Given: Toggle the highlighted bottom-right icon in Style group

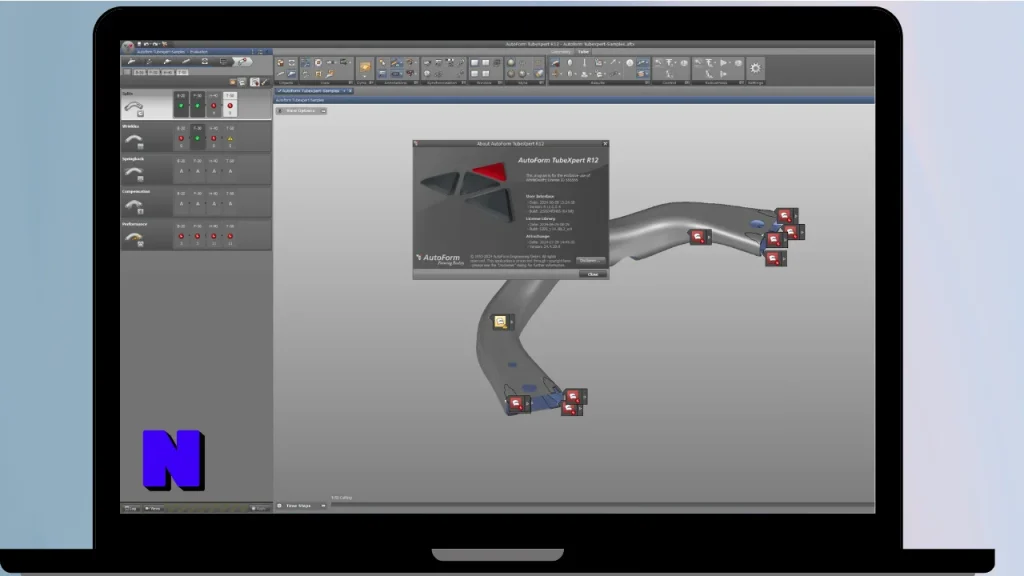Looking at the screenshot, I should pyautogui.click(x=539, y=74).
